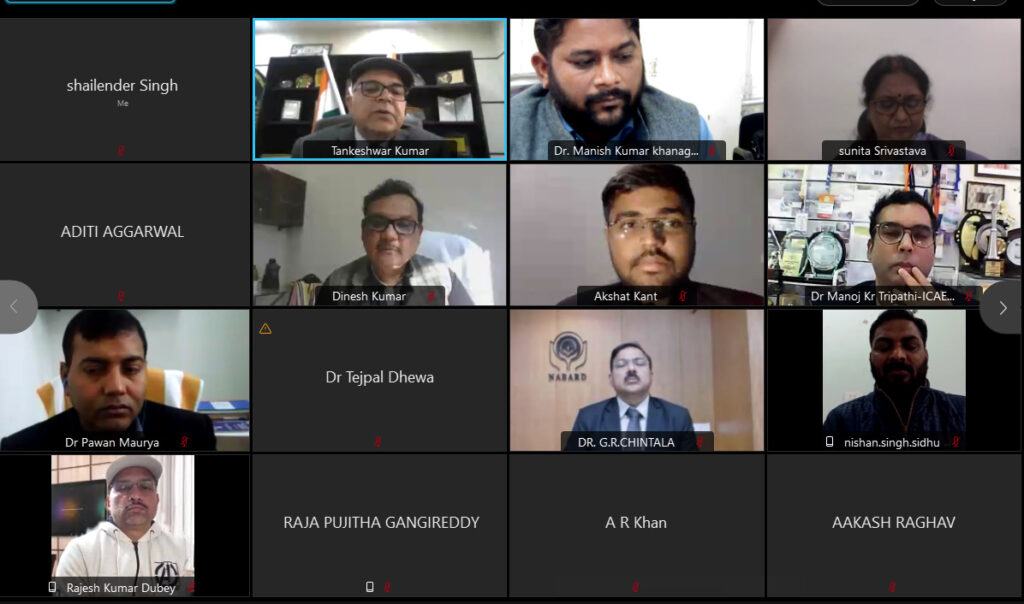The height and width of the screenshot is (604, 1024).
Task: Click muted mic icon beside Akshat Kant name
Action: point(682,296)
